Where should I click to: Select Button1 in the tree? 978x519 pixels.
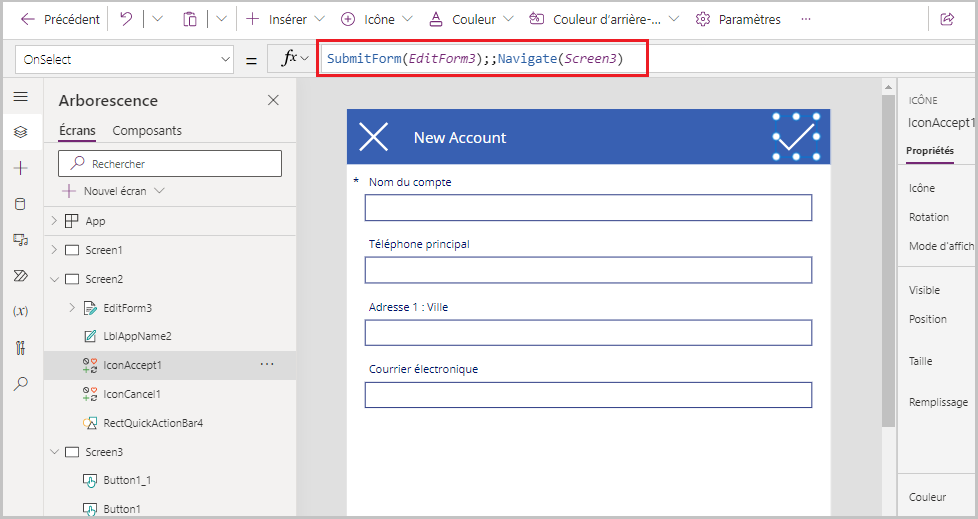tap(122, 509)
